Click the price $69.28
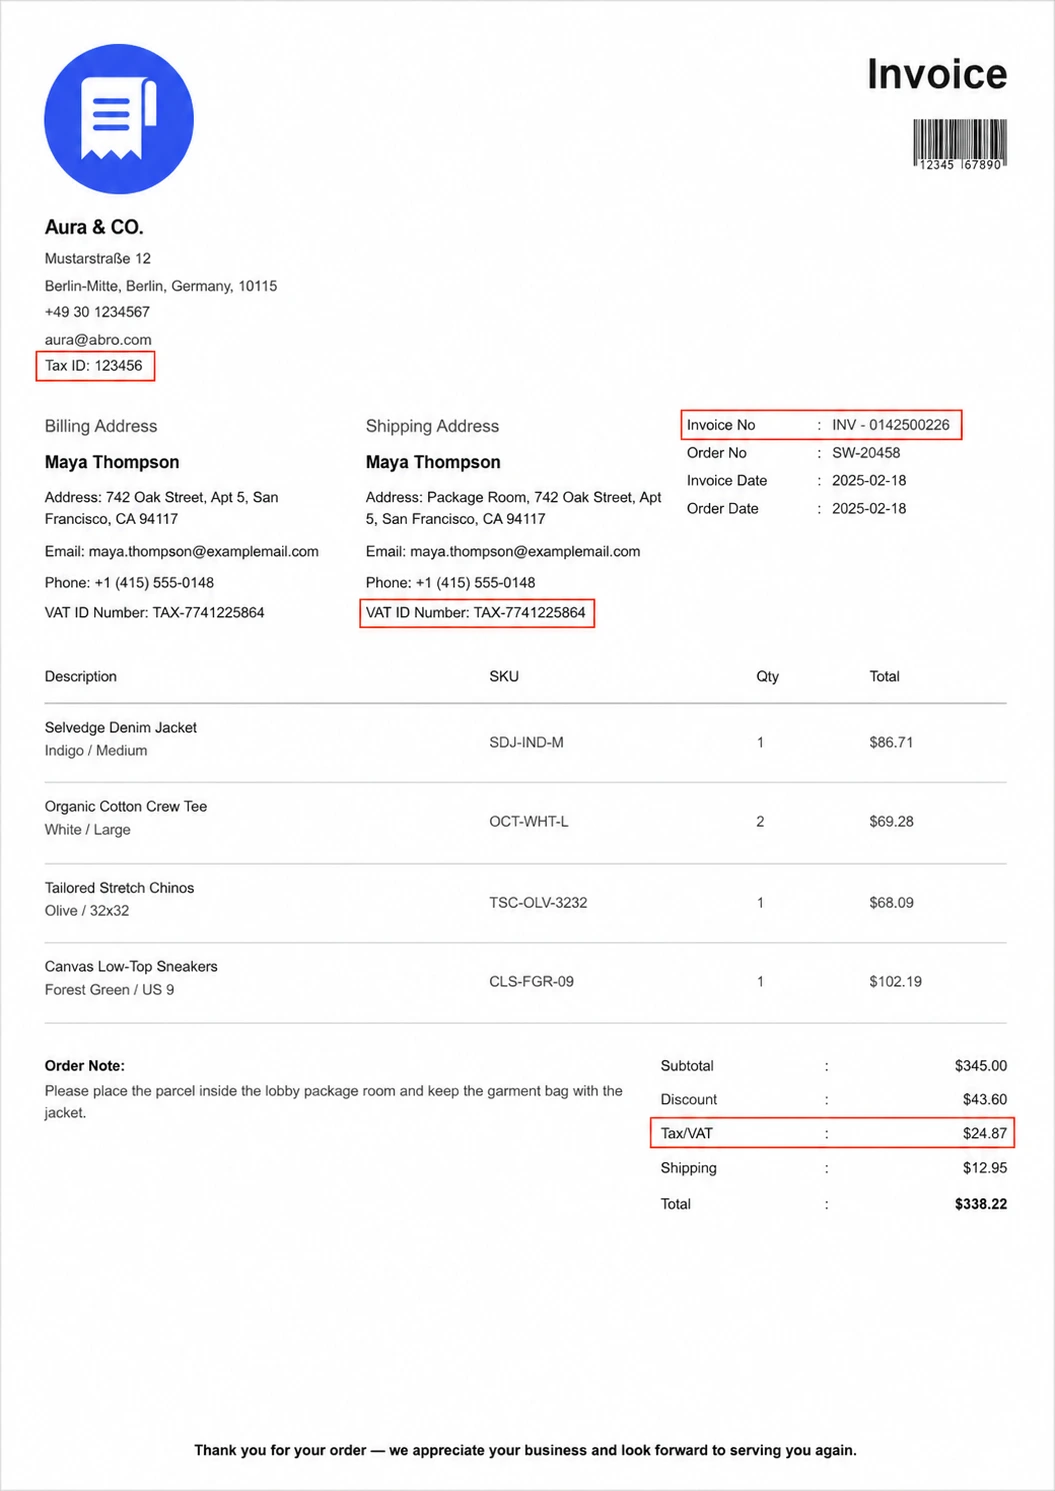Screen dimensions: 1055x1491 click(891, 822)
